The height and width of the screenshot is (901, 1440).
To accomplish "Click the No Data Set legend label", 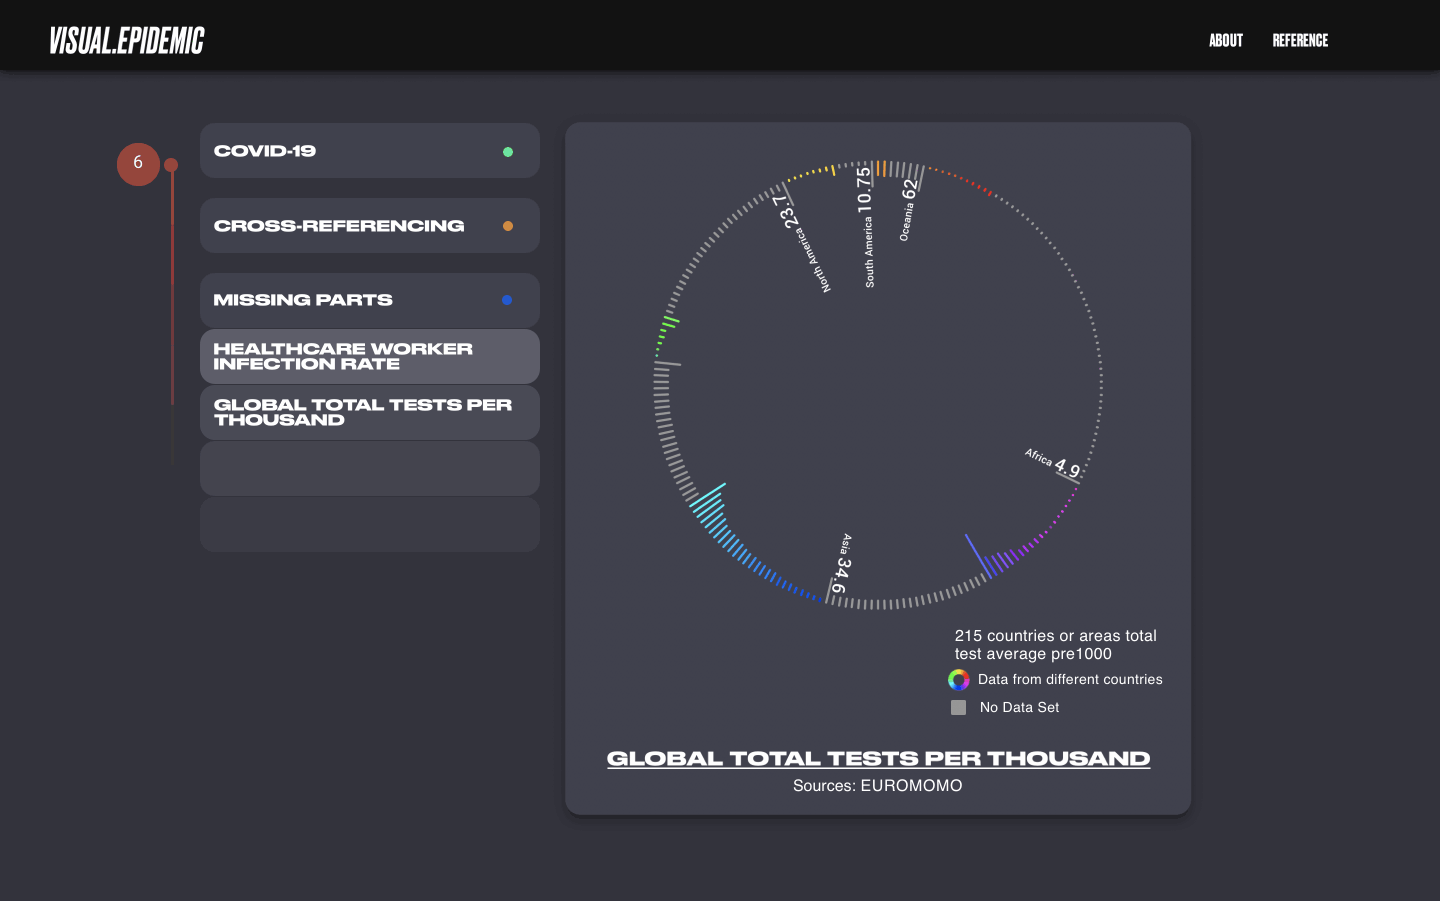I will pyautogui.click(x=1019, y=707).
